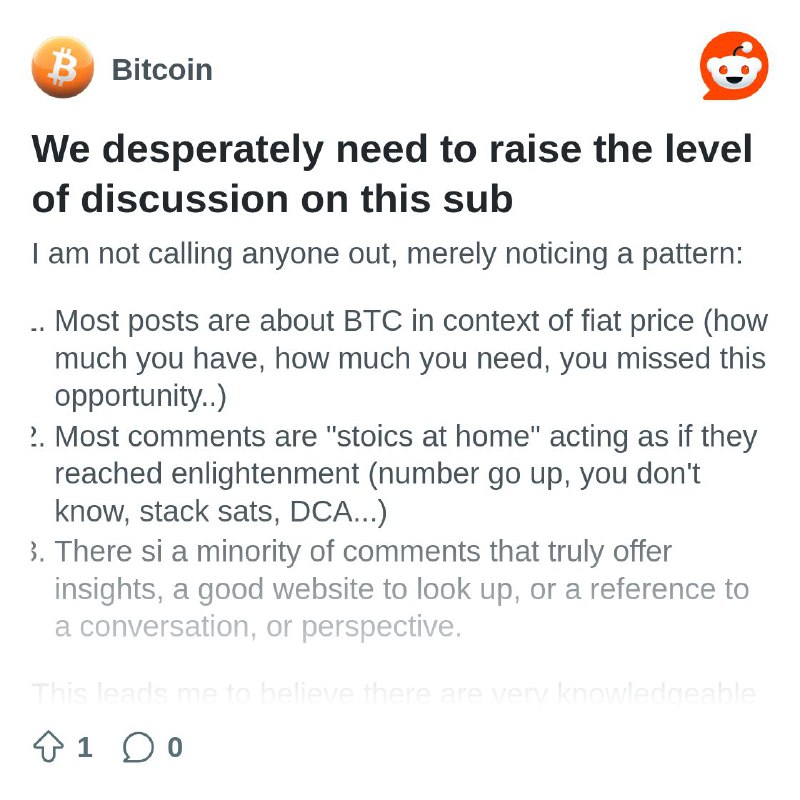
Task: Click the orange Bitcoin subreddit avatar
Action: (x=63, y=67)
